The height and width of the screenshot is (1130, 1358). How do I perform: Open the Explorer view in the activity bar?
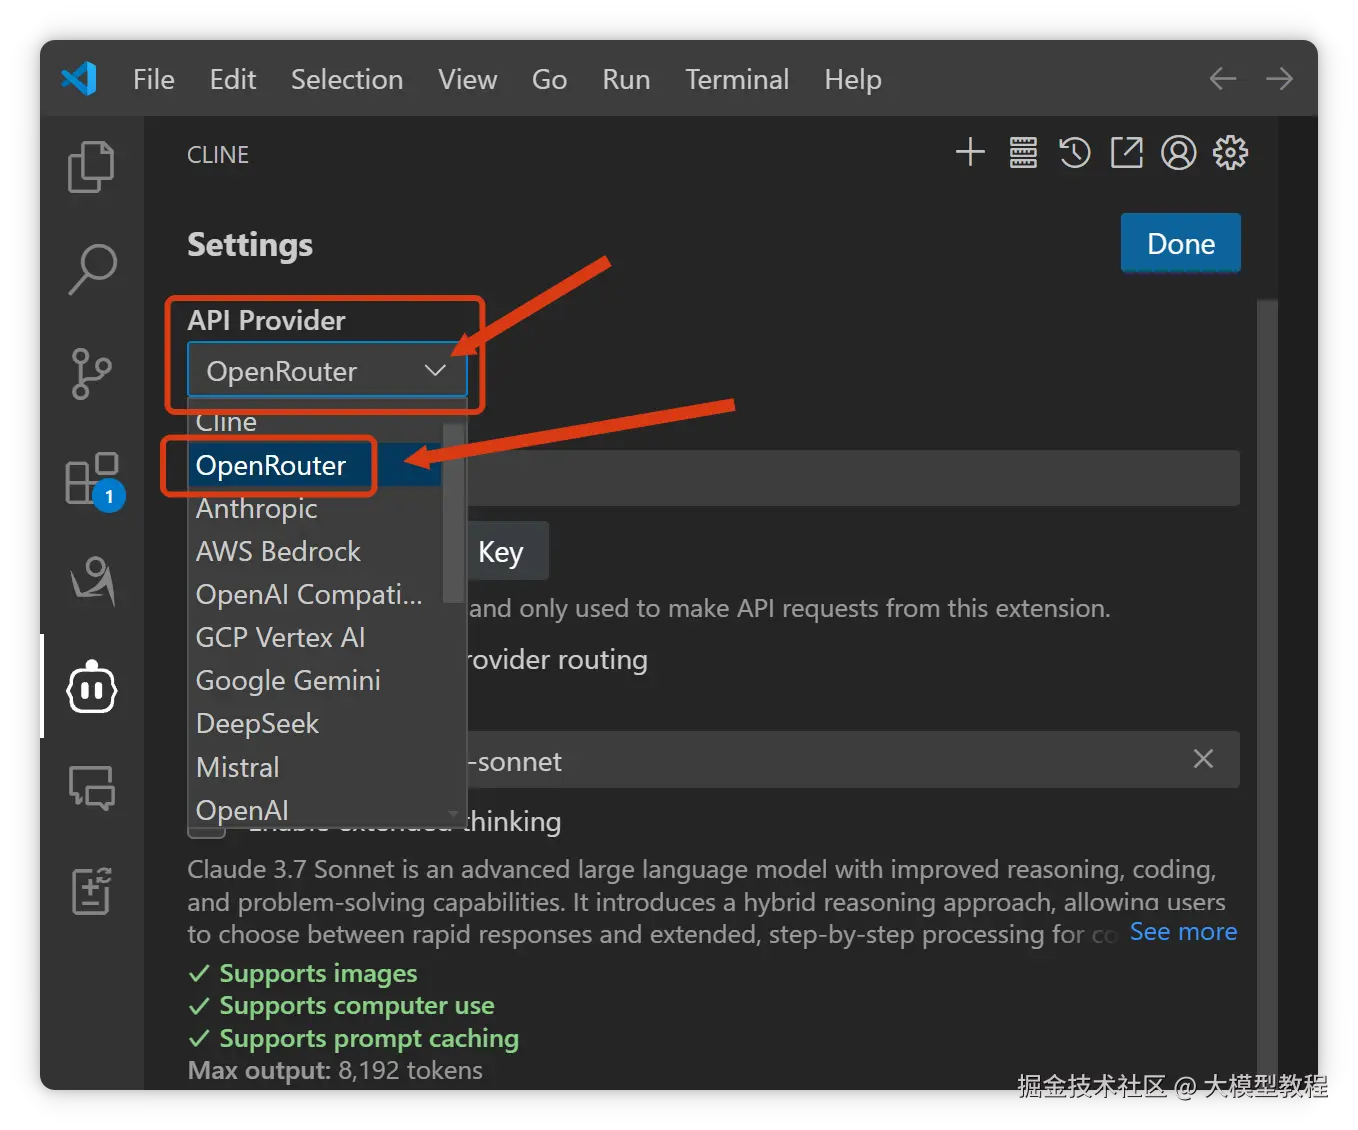pos(91,166)
